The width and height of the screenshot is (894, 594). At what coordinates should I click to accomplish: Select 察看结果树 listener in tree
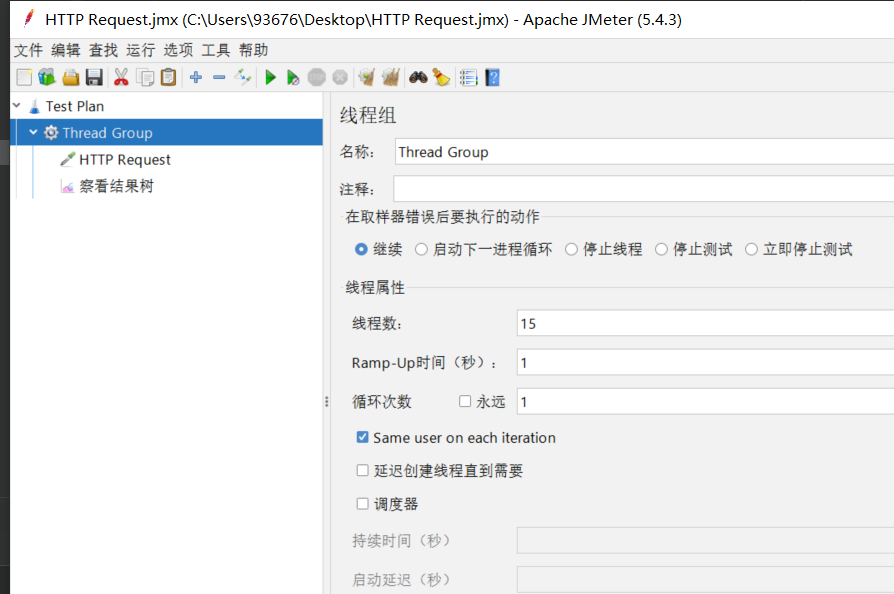pyautogui.click(x=116, y=186)
